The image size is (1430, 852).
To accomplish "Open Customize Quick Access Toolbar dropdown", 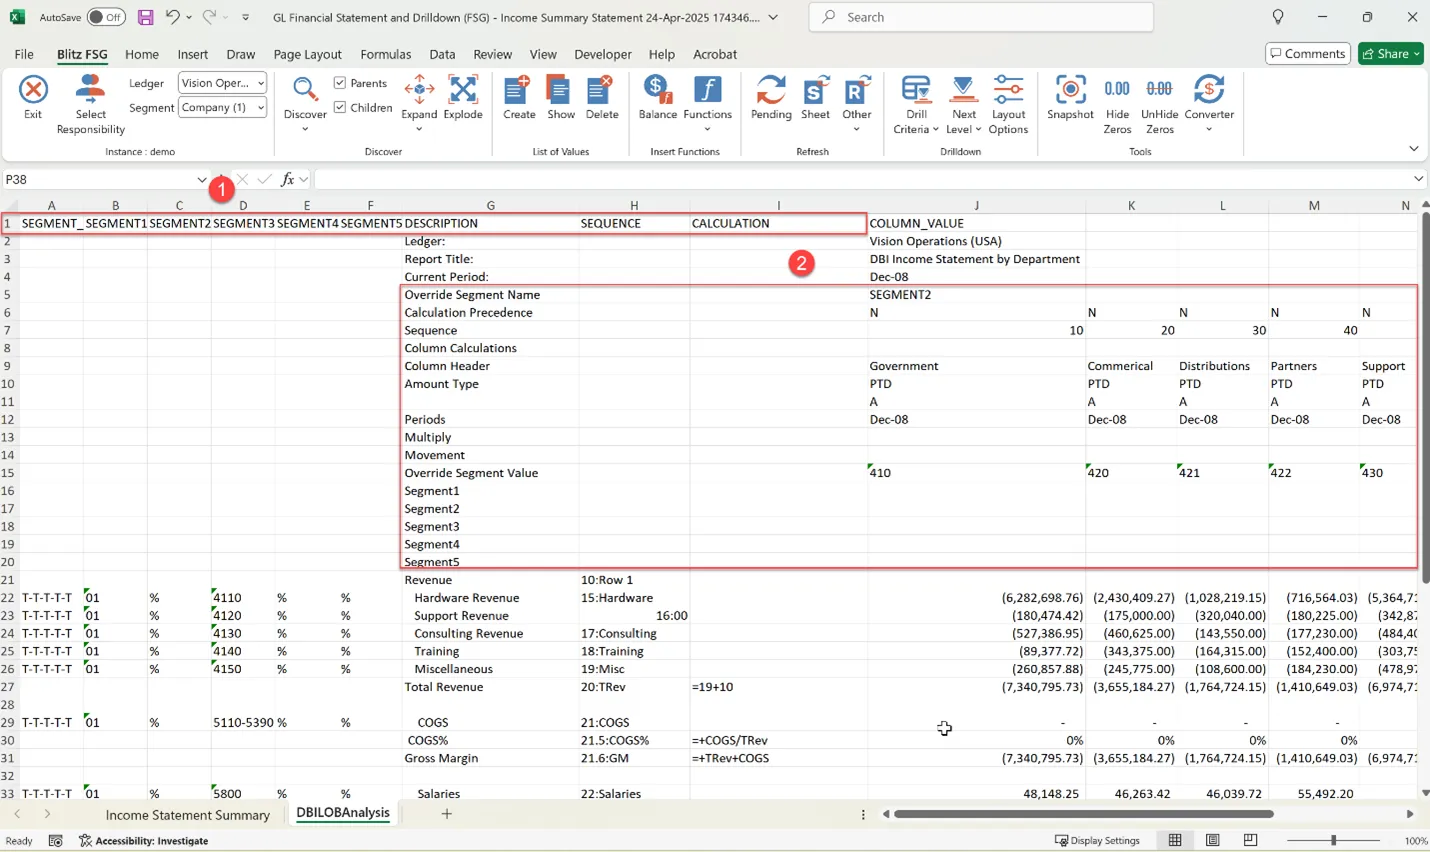I will pos(246,17).
